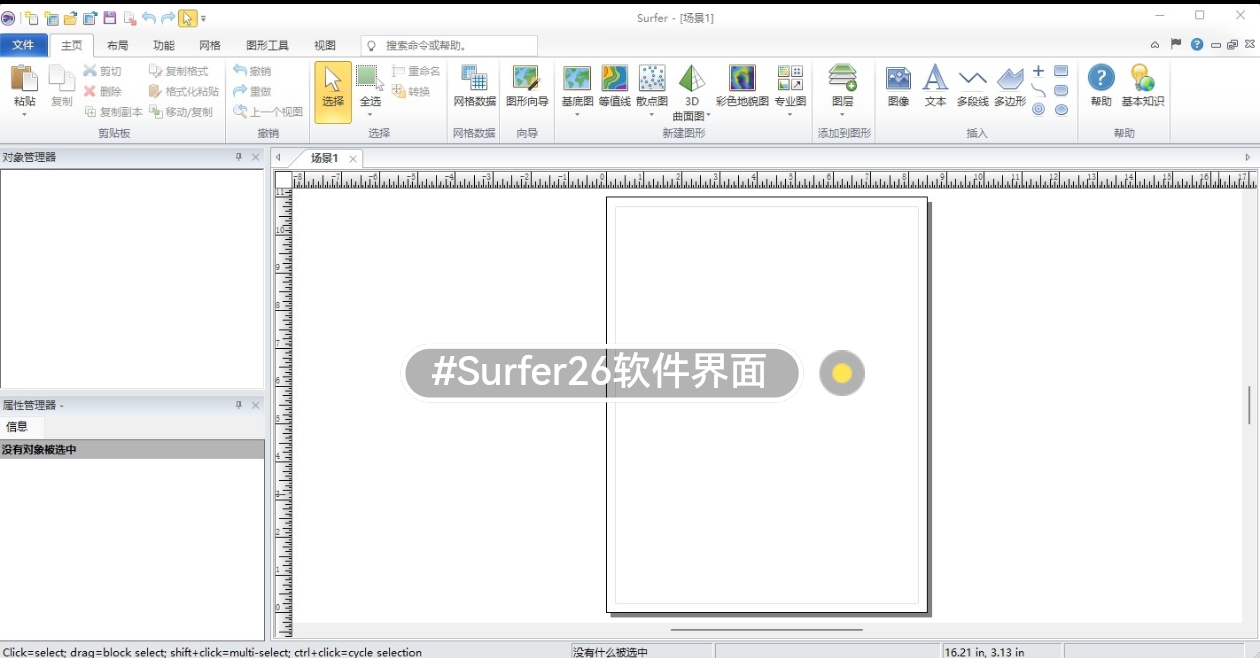This screenshot has width=1260, height=658.
Task: Click the Save icon in quick access toolbar
Action: point(110,18)
